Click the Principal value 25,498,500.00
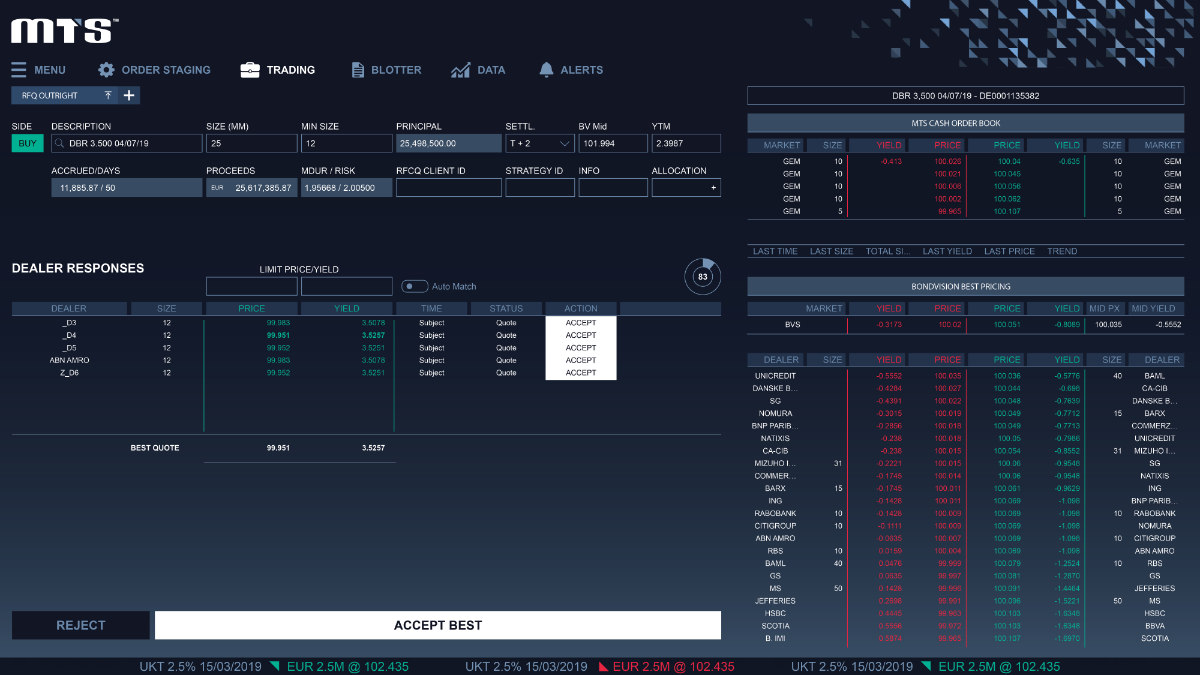Viewport: 1200px width, 675px height. click(x=449, y=143)
